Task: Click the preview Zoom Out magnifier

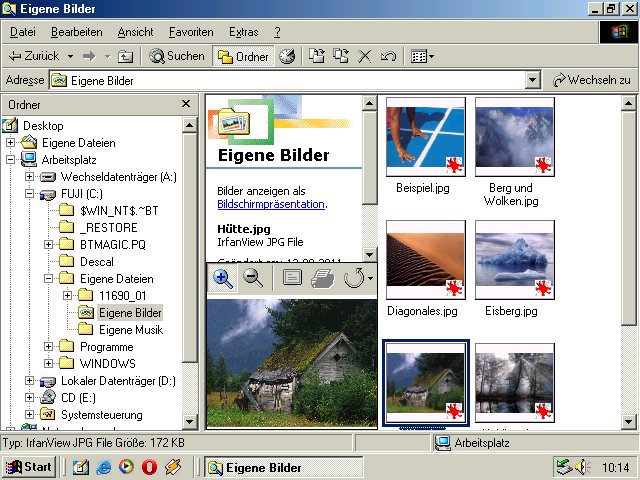Action: click(x=253, y=278)
